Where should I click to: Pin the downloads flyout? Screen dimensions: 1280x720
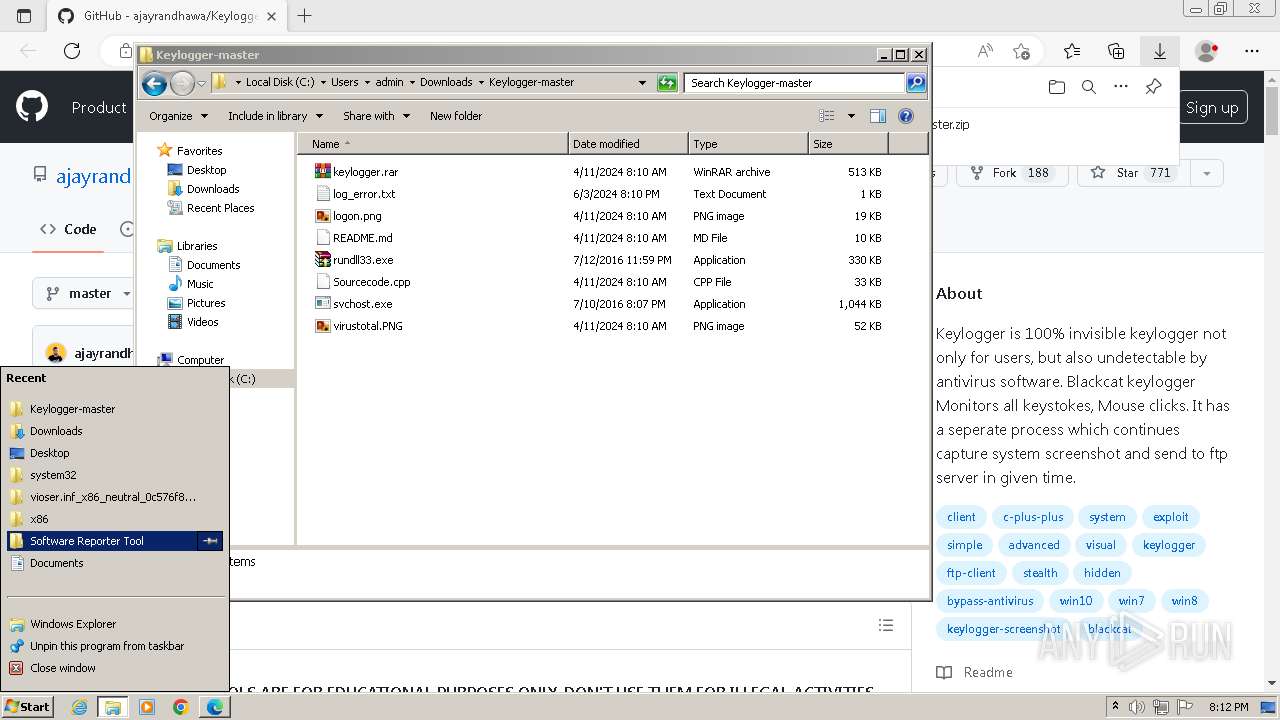click(1153, 87)
